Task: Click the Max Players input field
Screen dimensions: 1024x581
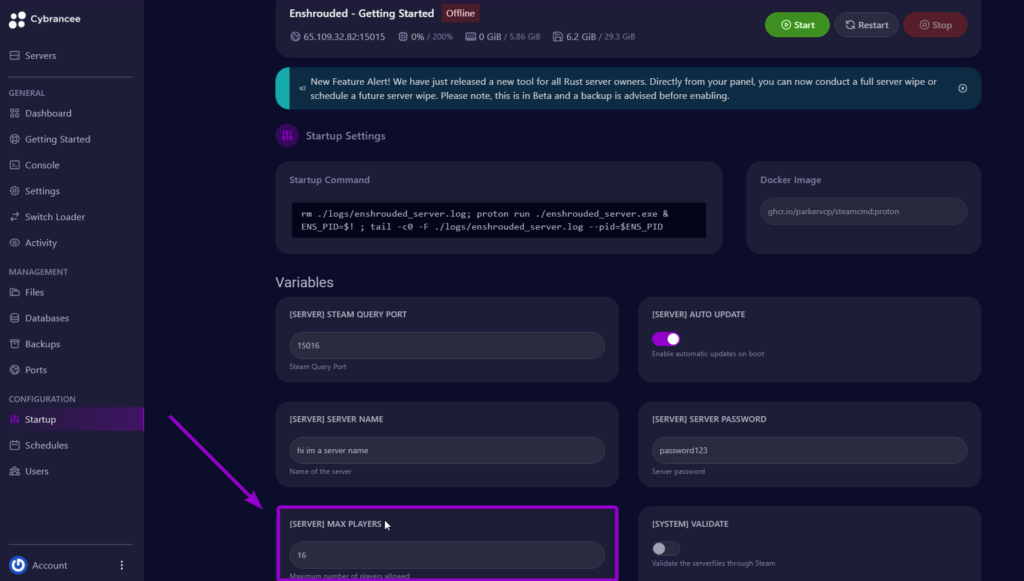Action: 447,555
